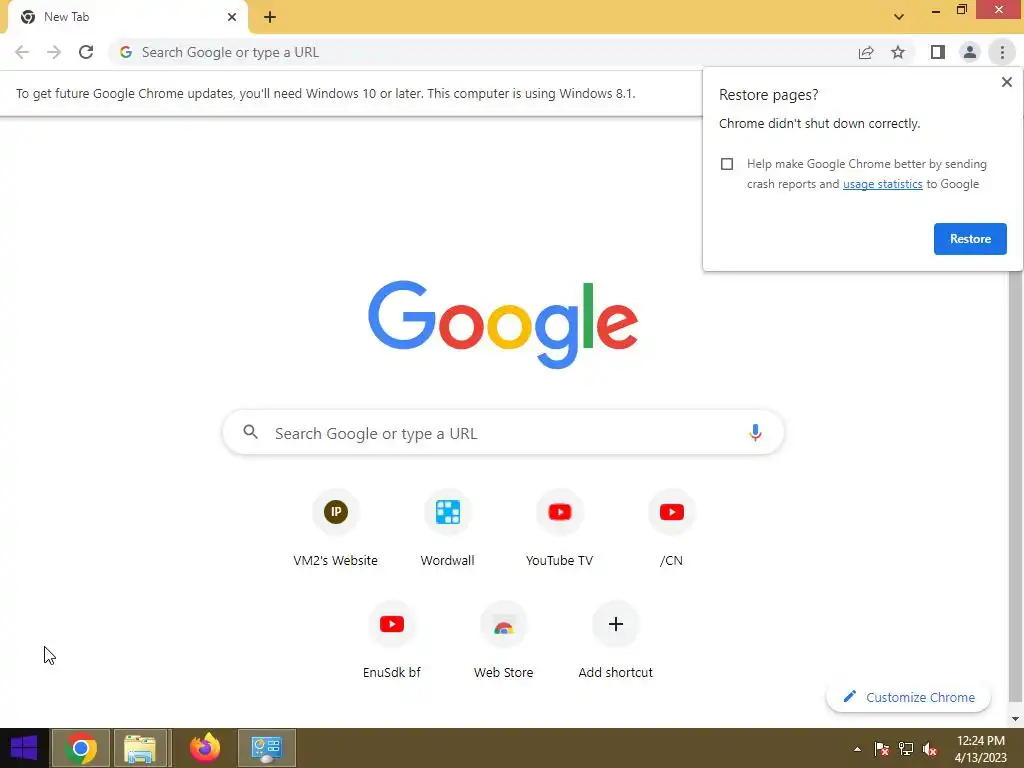The height and width of the screenshot is (768, 1024).
Task: Click the Action Center flag icon
Action: (882, 749)
